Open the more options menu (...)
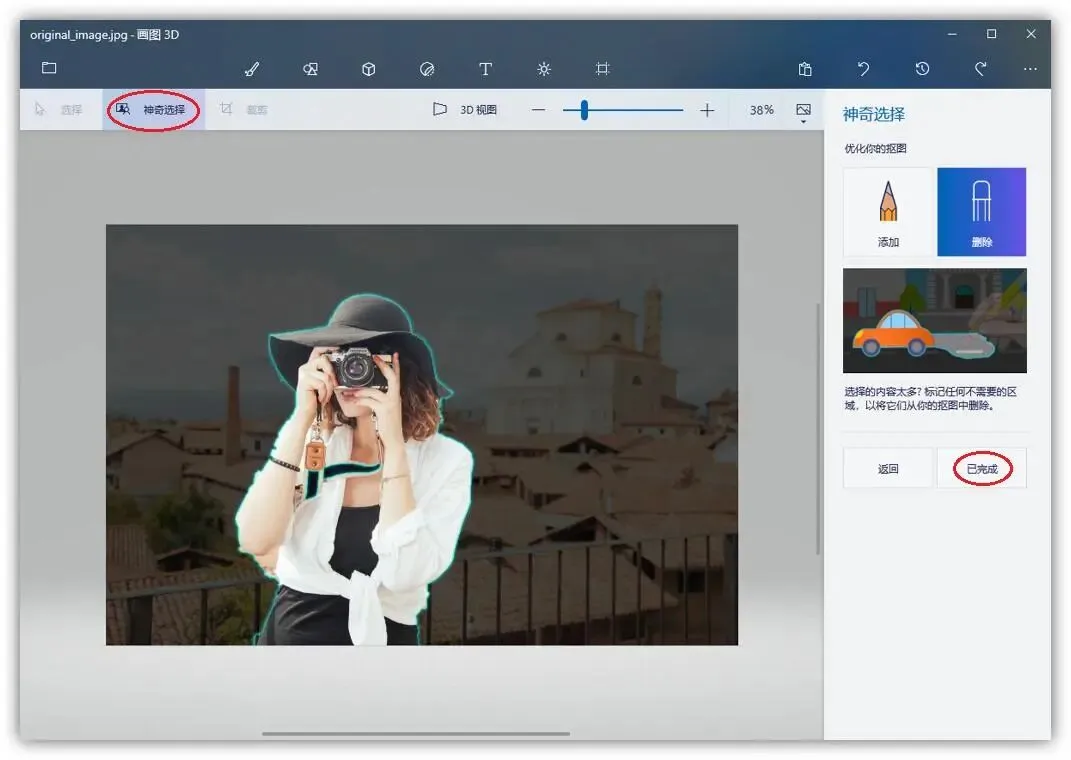The image size is (1071, 760). tap(1030, 69)
